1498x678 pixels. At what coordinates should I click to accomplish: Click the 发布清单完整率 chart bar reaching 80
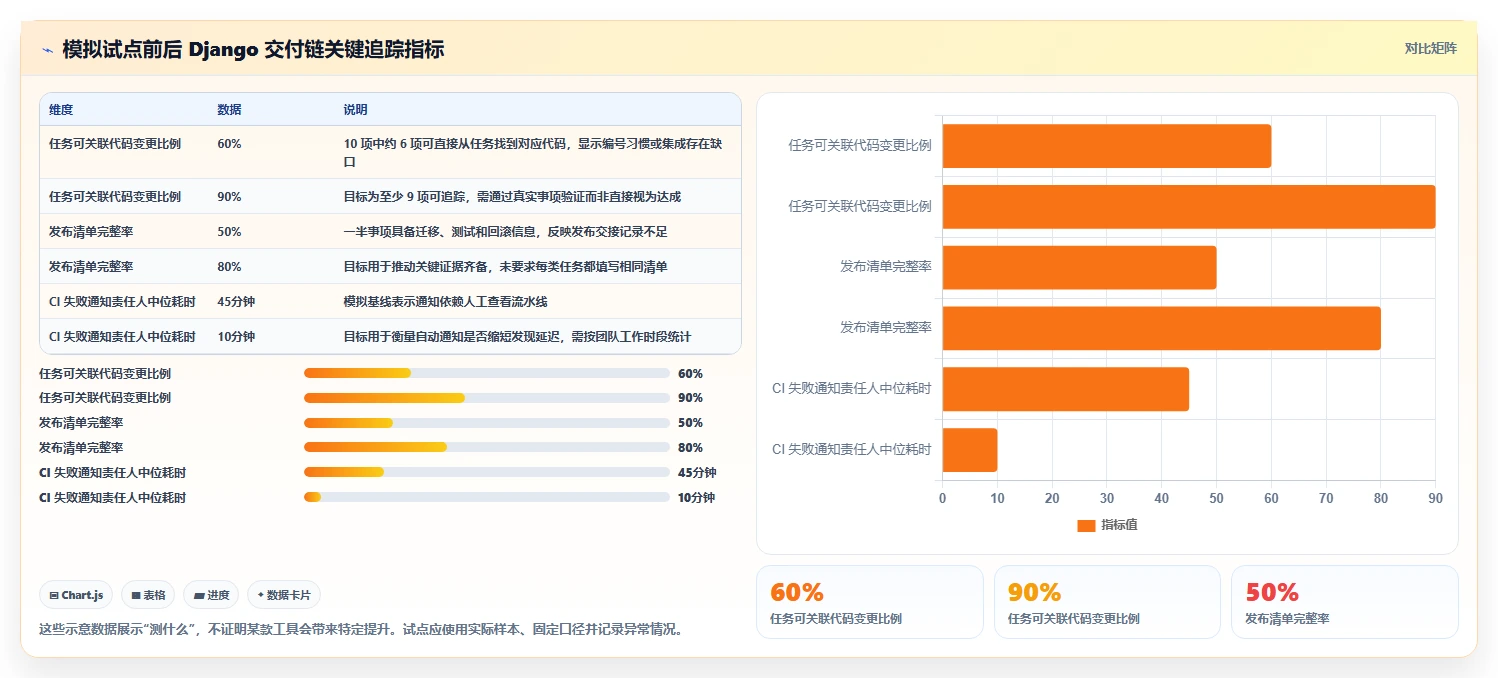click(1161, 328)
